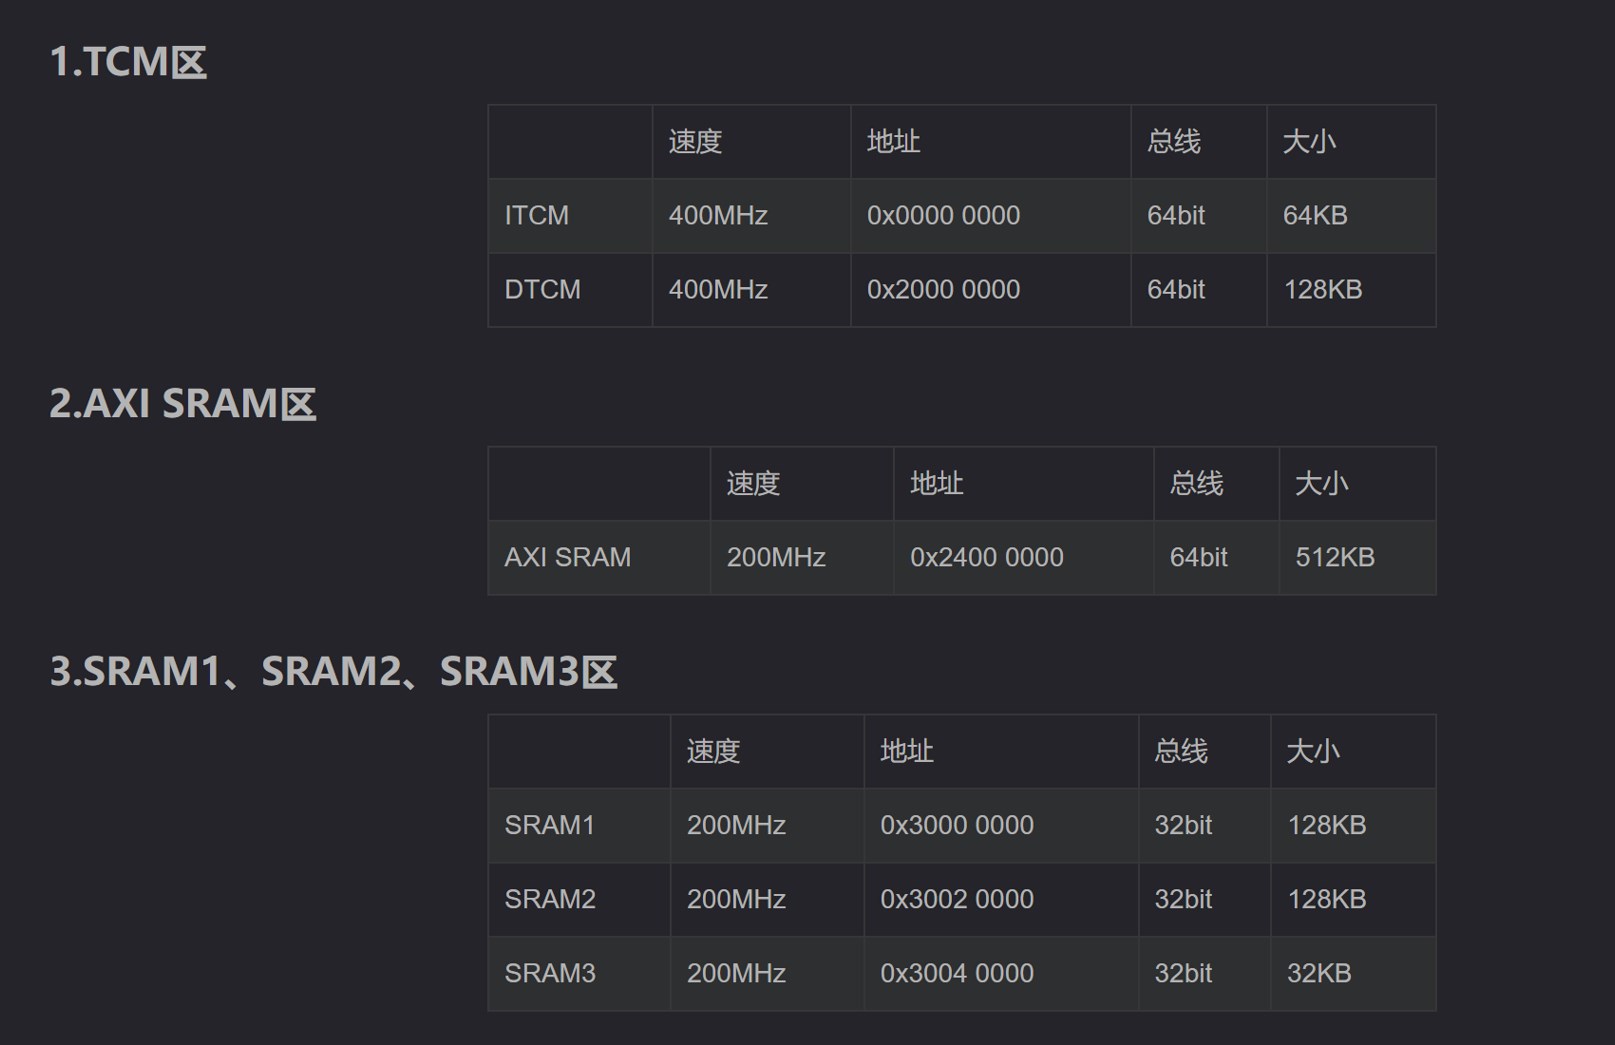
Task: Click the 1.TCM区 section heading
Action: [128, 62]
